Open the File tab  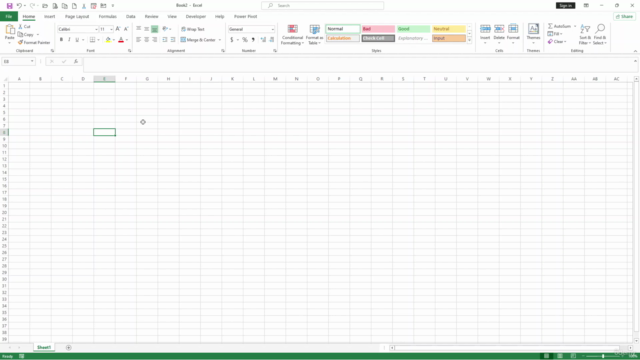pos(9,17)
